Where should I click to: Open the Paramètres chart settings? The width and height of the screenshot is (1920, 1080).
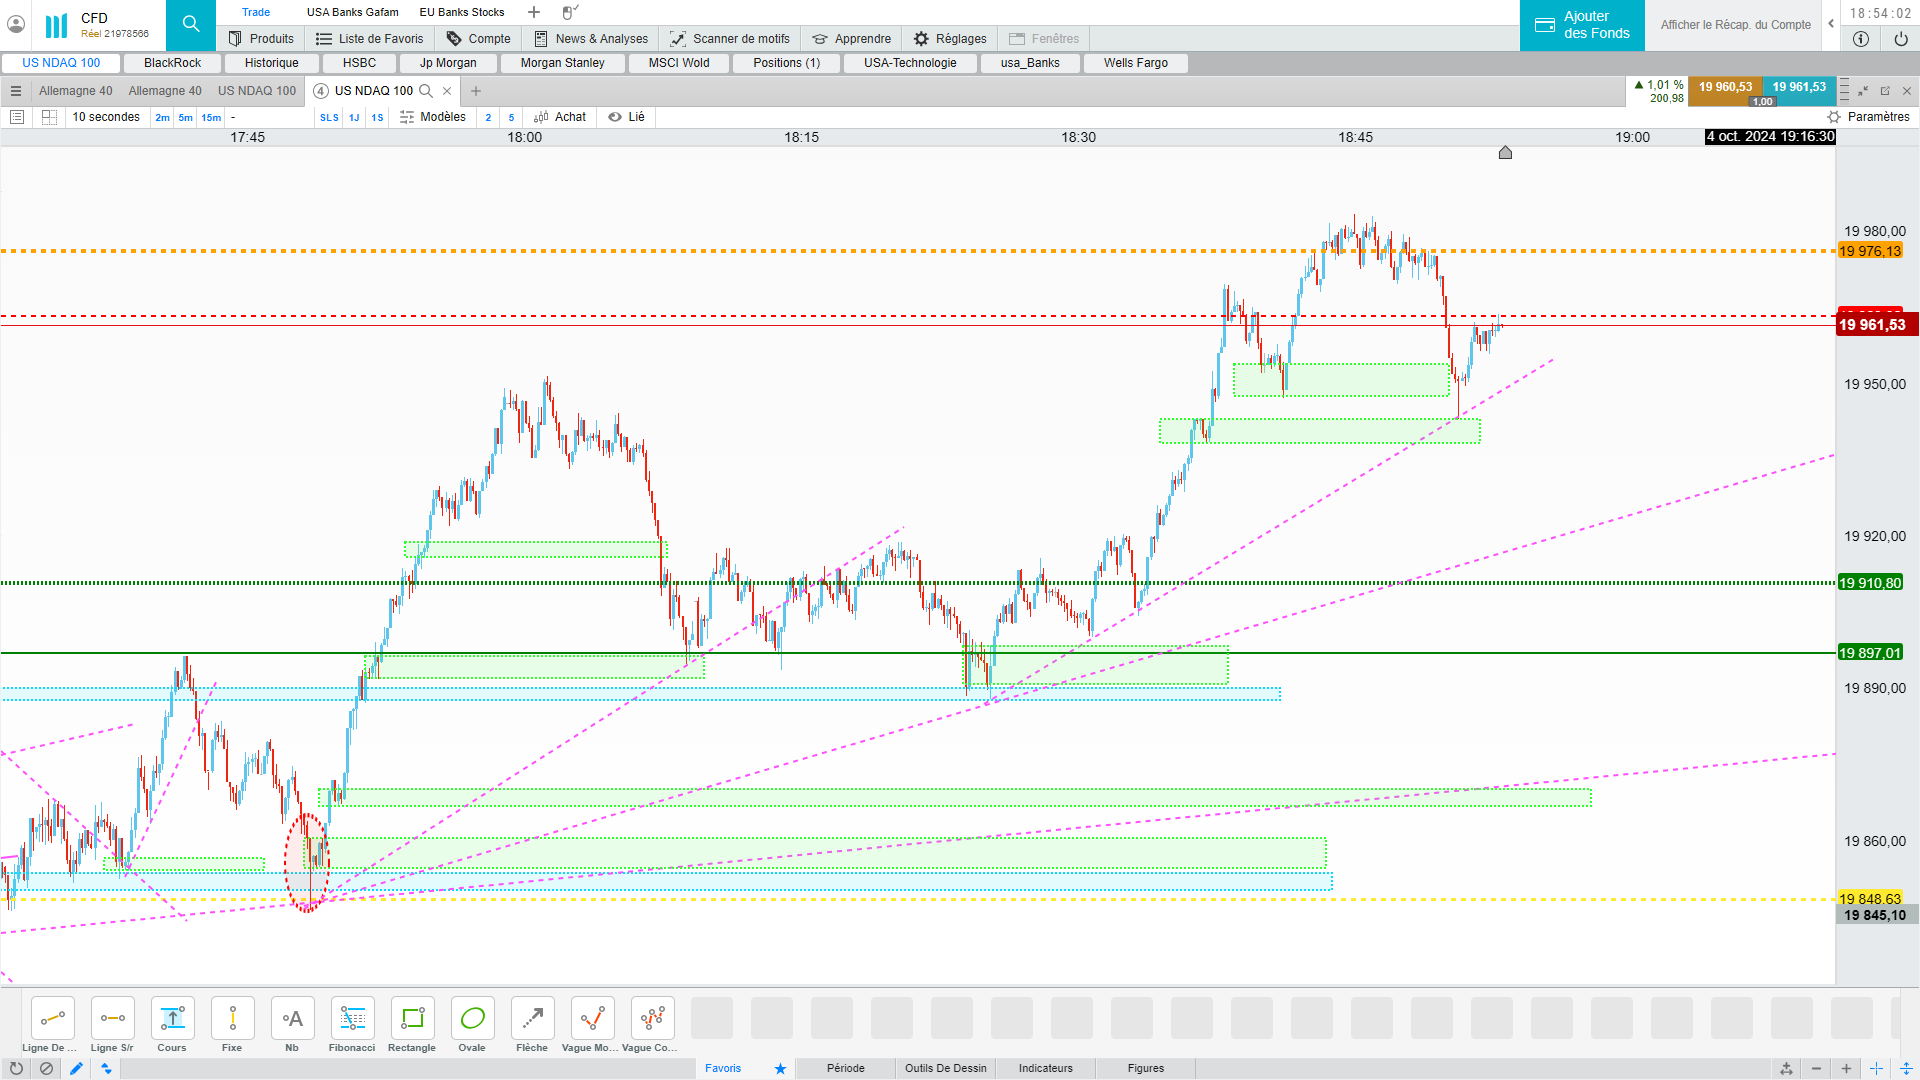[x=1868, y=117]
